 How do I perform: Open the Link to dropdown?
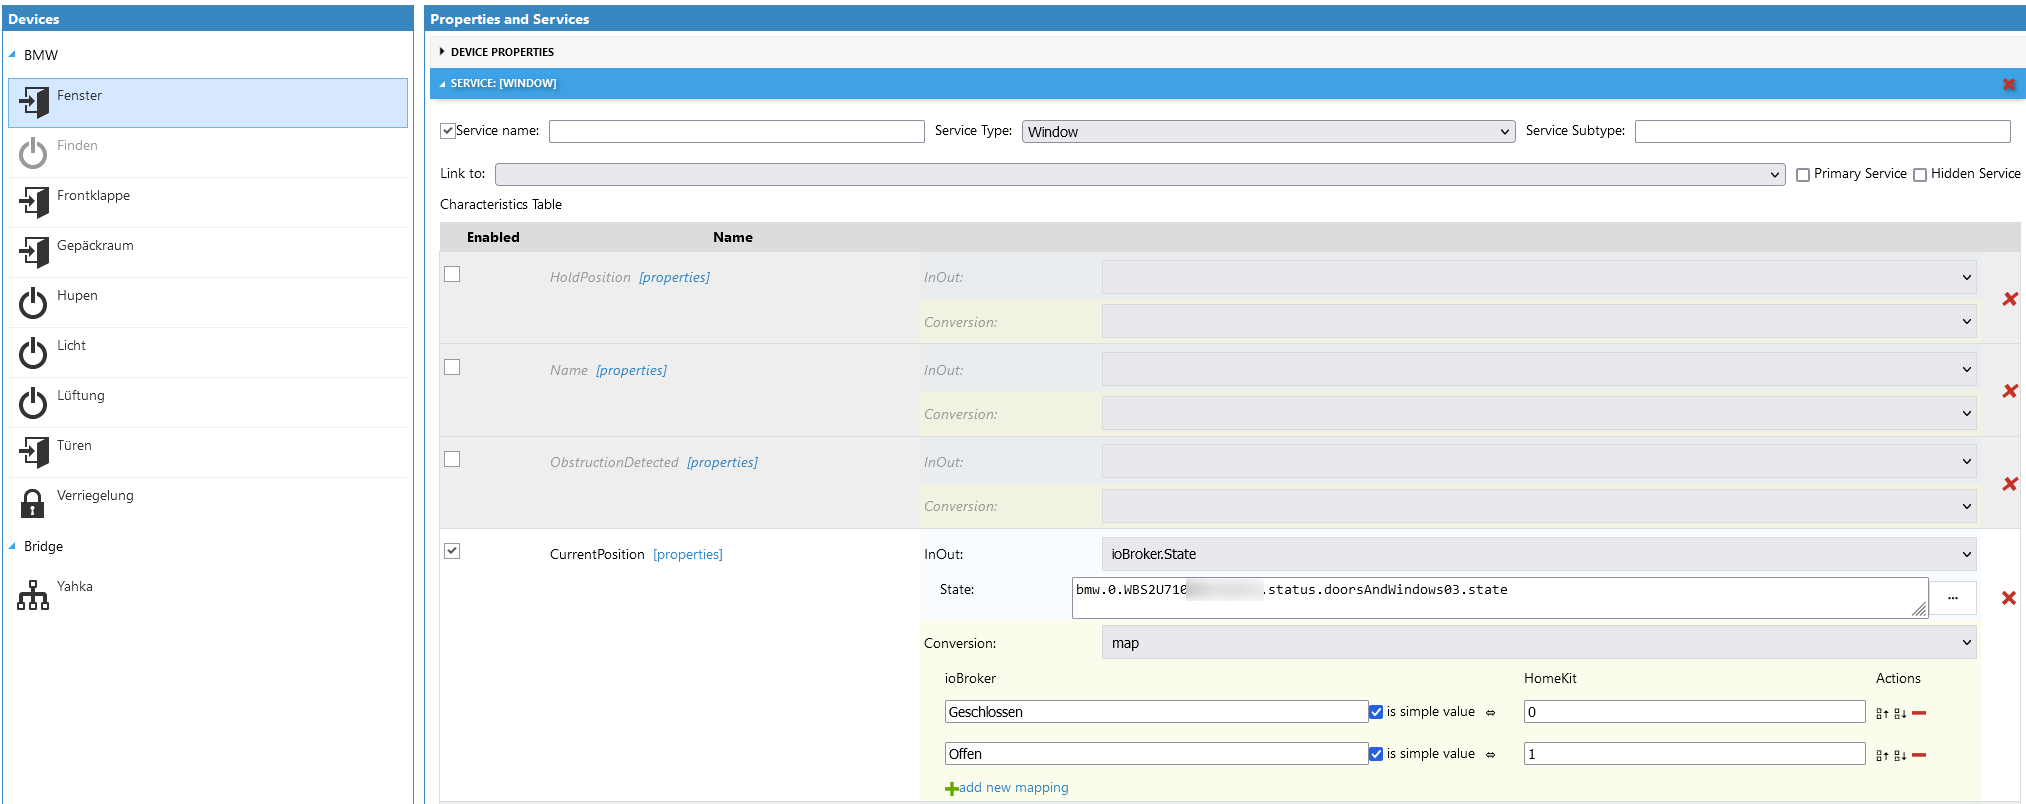[x=1140, y=174]
